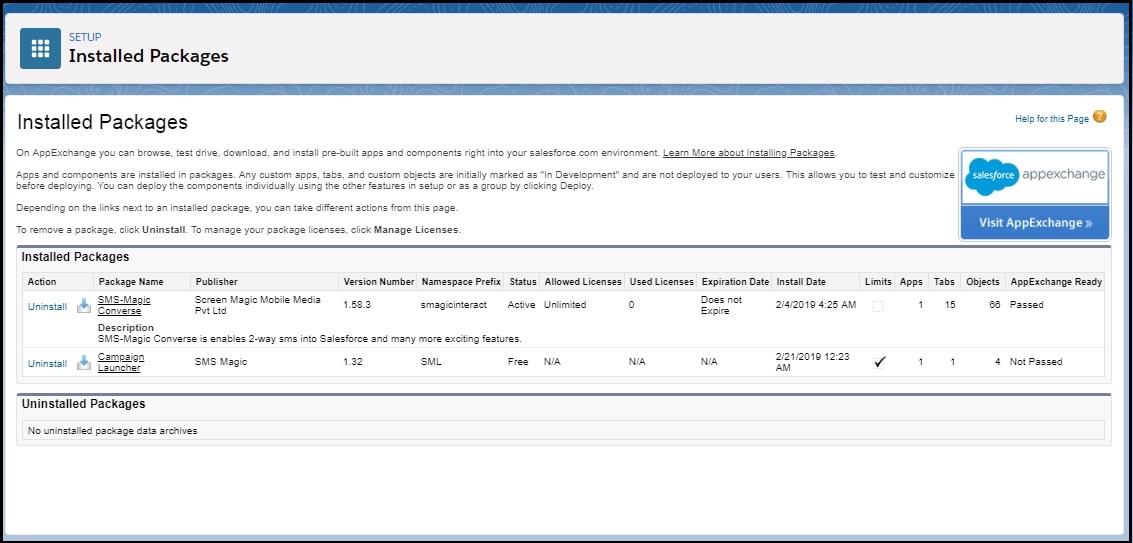Click the Apps column header
The width and height of the screenshot is (1133, 543).
911,282
